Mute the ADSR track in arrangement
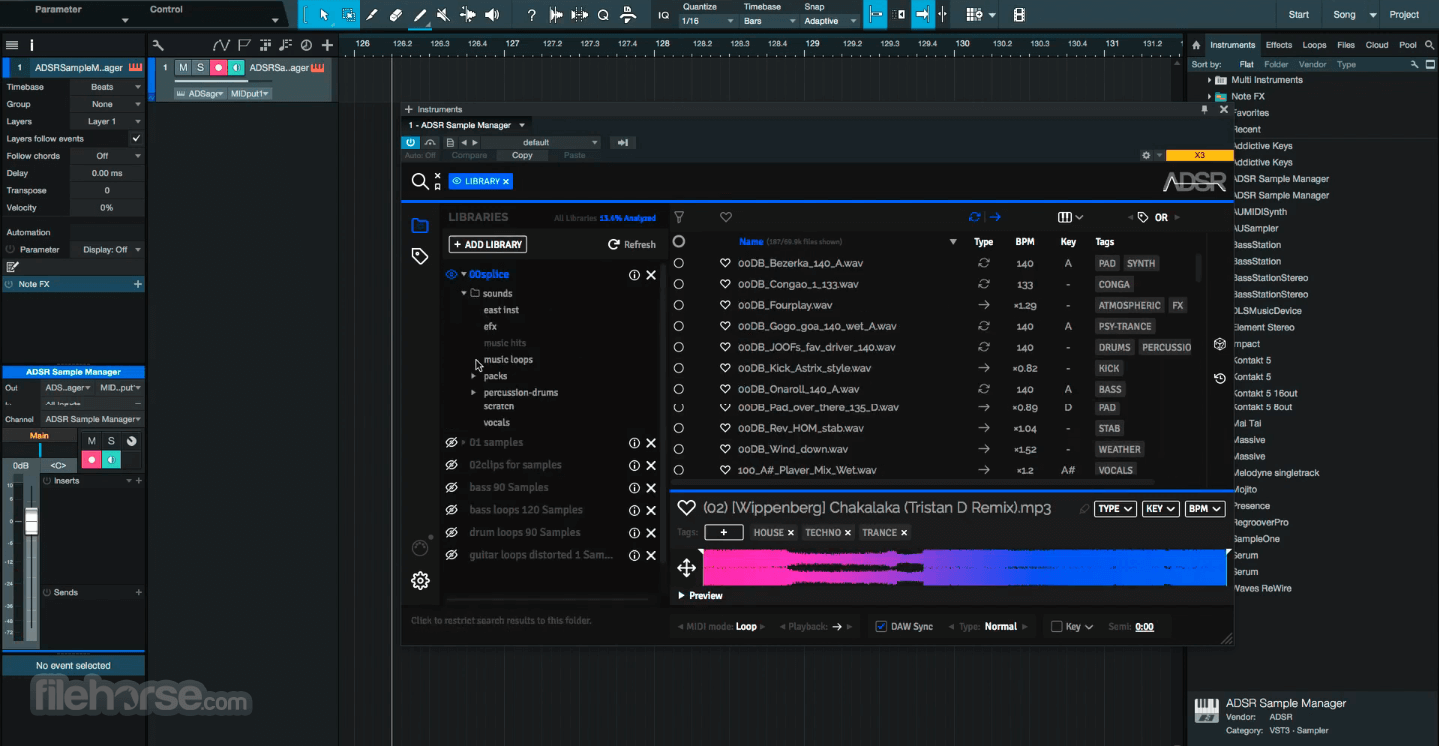The image size is (1439, 746). 183,68
